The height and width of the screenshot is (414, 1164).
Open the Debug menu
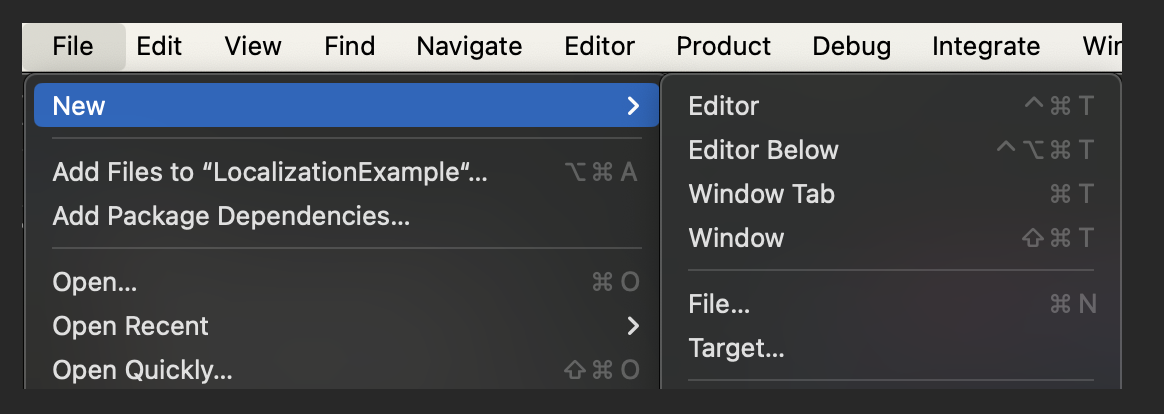pyautogui.click(x=851, y=47)
